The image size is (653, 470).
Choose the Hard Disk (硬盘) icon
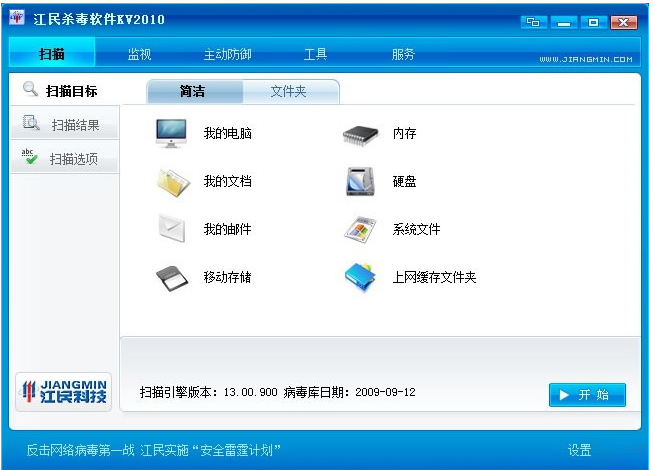(x=359, y=181)
